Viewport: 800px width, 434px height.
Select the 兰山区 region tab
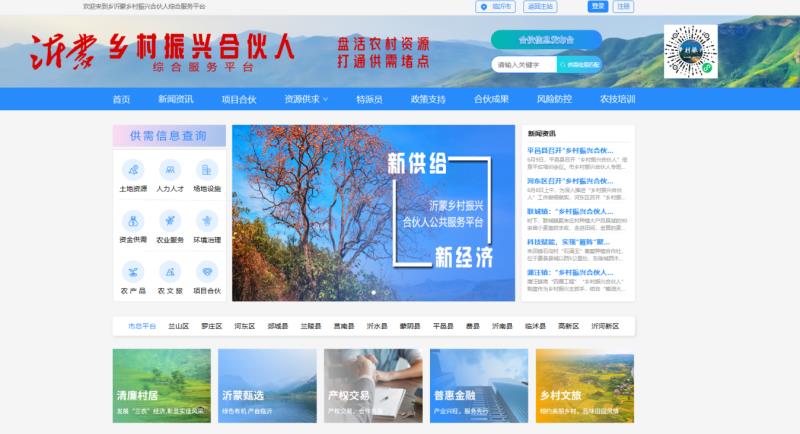point(179,326)
